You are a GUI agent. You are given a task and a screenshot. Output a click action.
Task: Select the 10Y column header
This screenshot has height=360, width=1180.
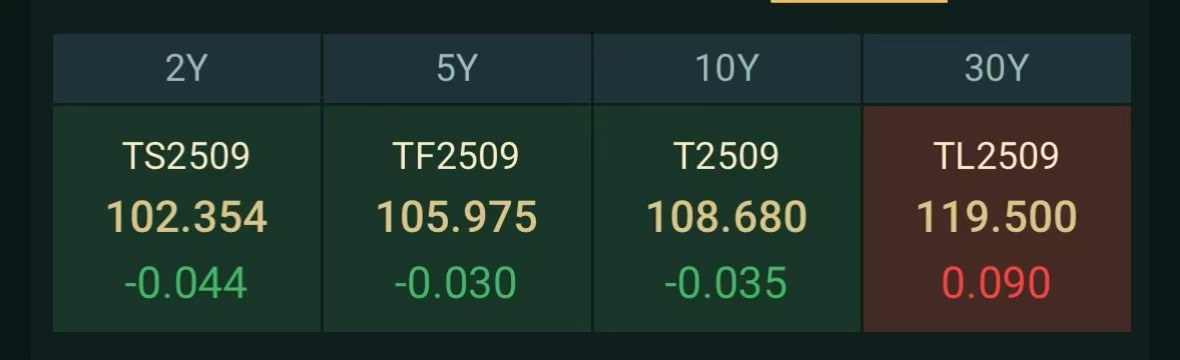coord(727,69)
